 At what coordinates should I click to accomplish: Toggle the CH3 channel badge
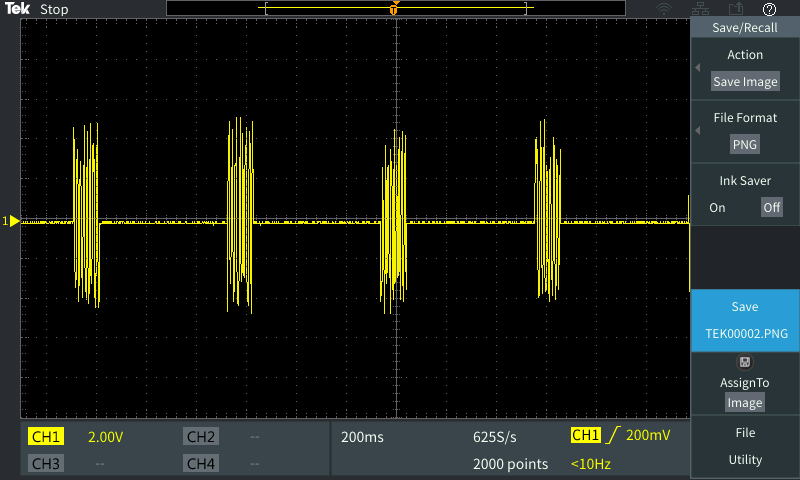point(45,463)
